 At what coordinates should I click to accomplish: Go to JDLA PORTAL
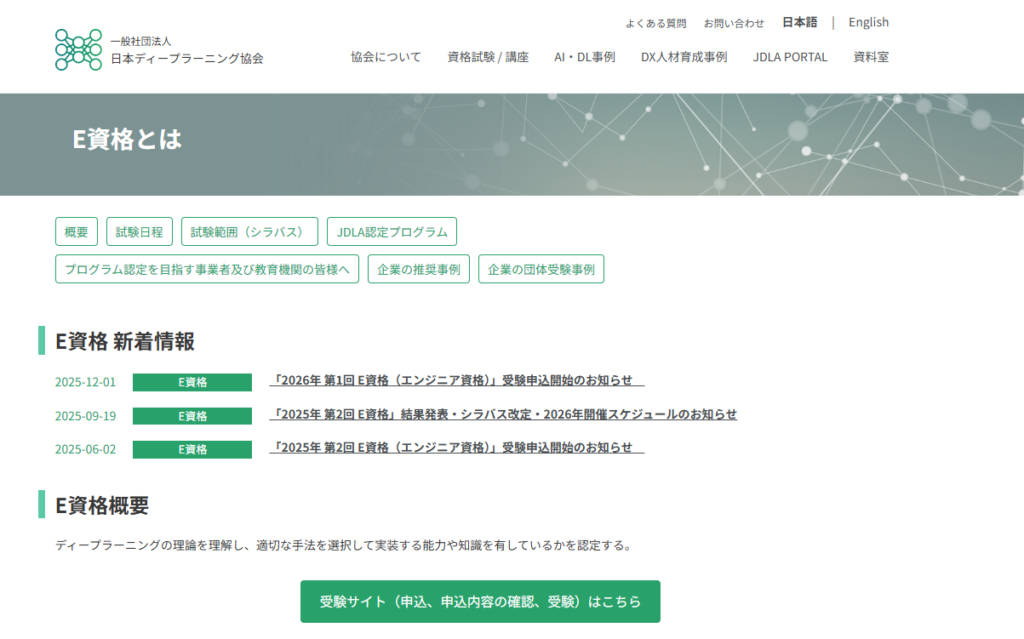point(790,57)
